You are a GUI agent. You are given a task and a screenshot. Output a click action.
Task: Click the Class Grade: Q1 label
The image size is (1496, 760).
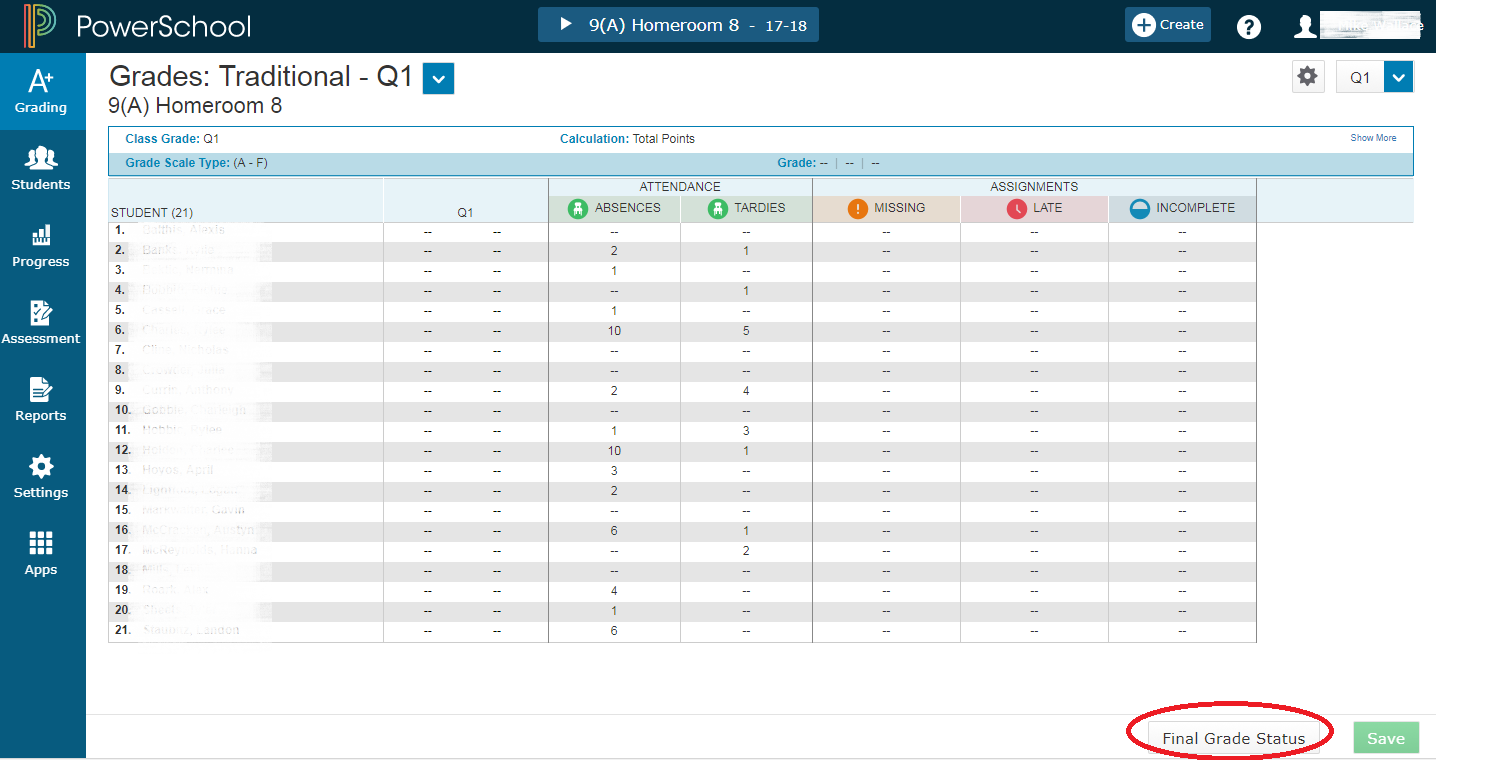tap(172, 139)
